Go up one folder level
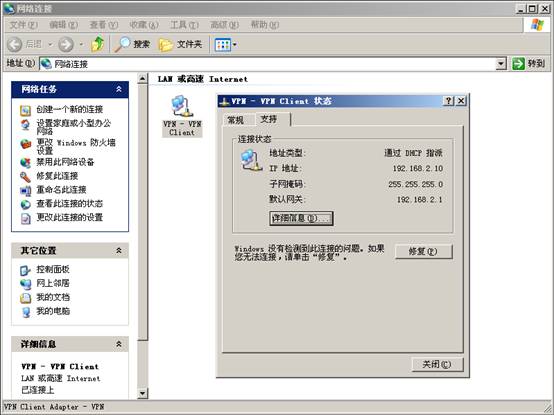Viewport: 554px width, 415px height. (x=98, y=44)
